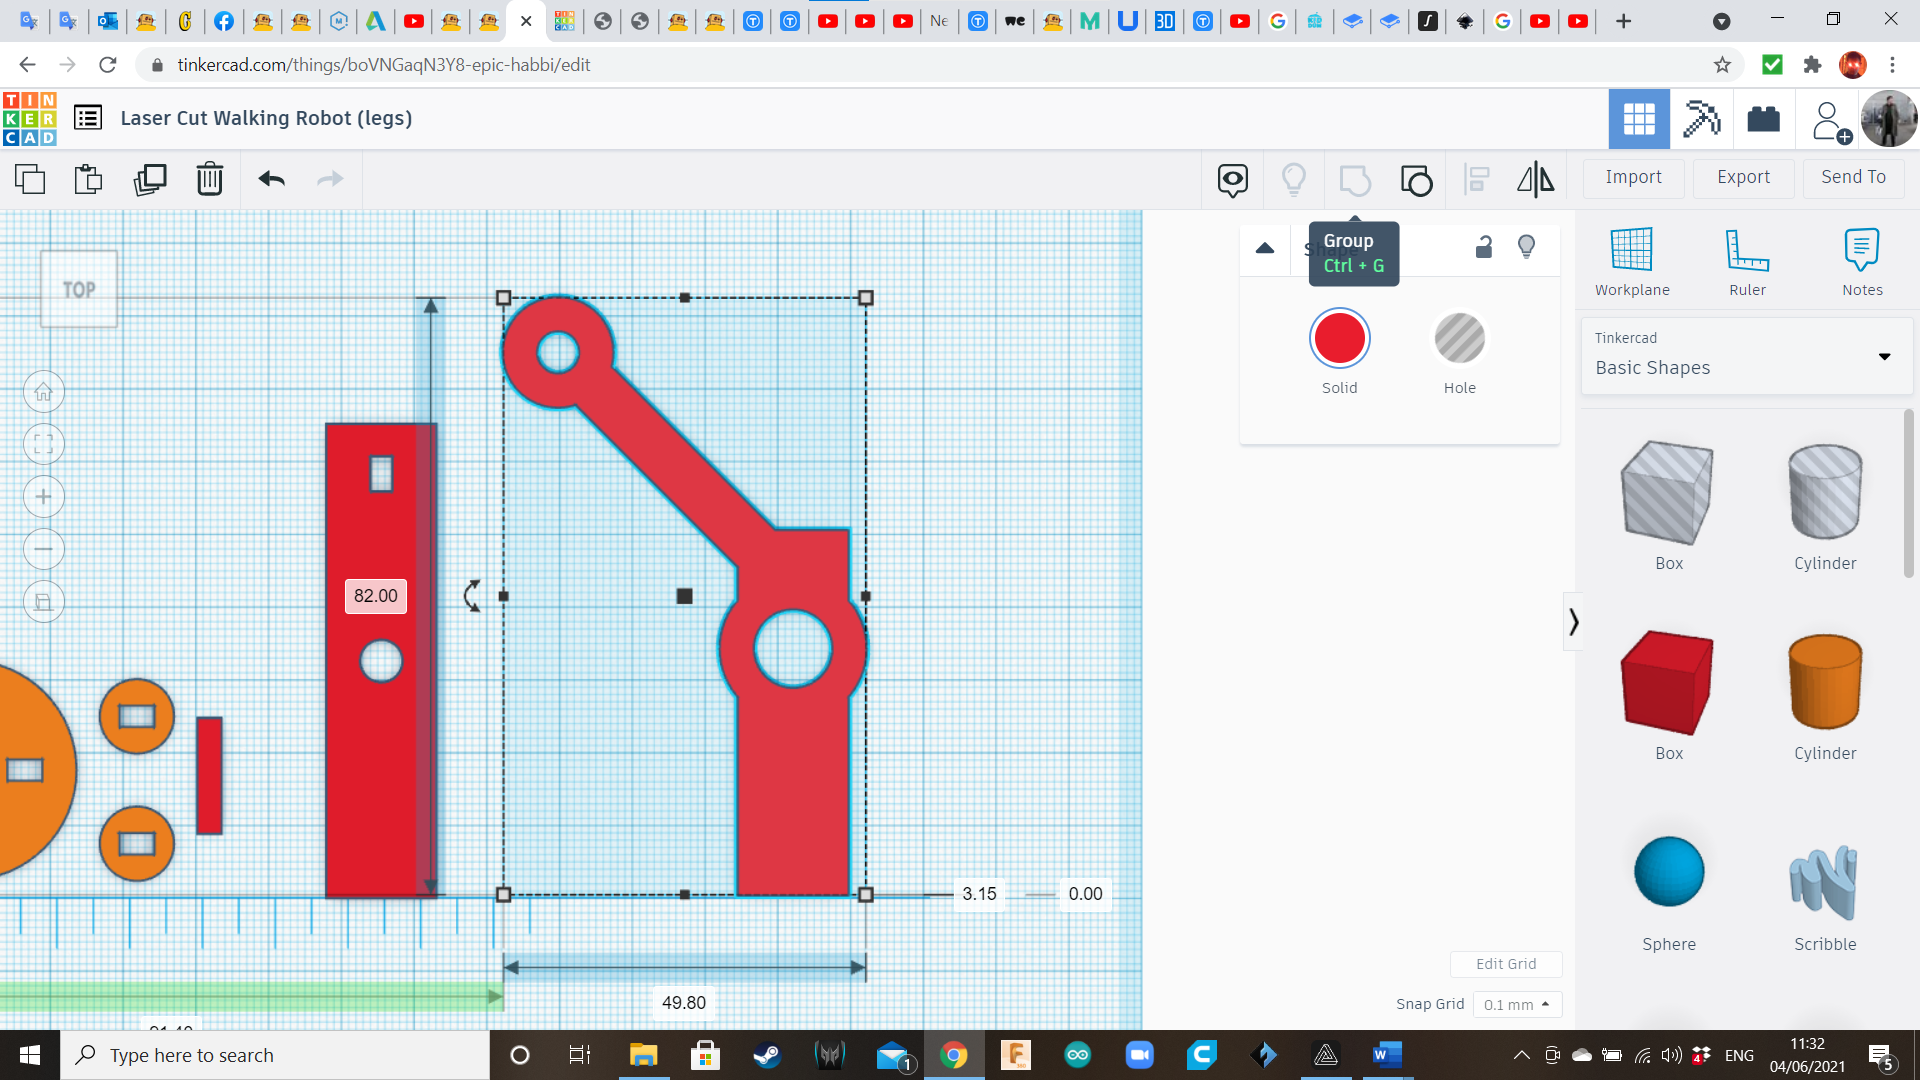Expand the Basic Shapes dropdown
This screenshot has width=1920, height=1080.
click(x=1884, y=357)
